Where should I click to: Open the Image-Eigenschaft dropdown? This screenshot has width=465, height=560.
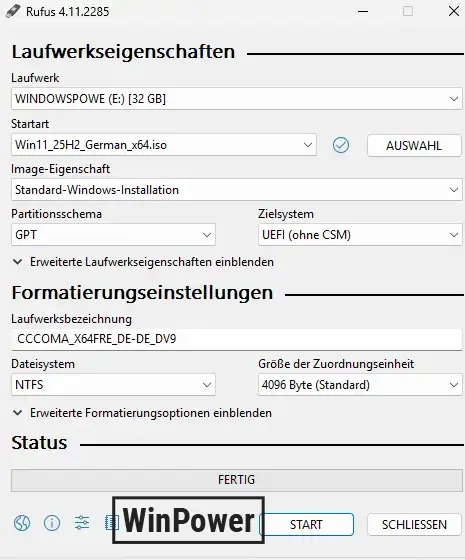237,190
